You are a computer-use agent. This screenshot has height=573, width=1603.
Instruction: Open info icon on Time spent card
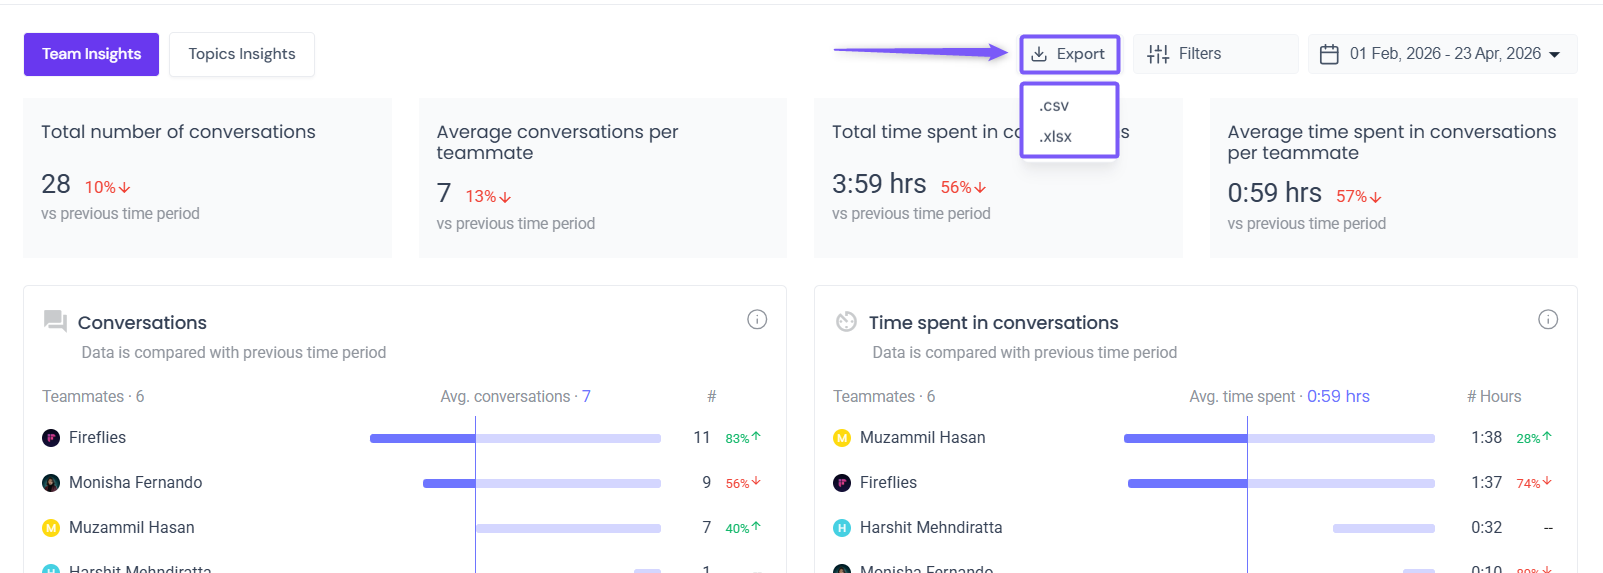tap(1548, 320)
